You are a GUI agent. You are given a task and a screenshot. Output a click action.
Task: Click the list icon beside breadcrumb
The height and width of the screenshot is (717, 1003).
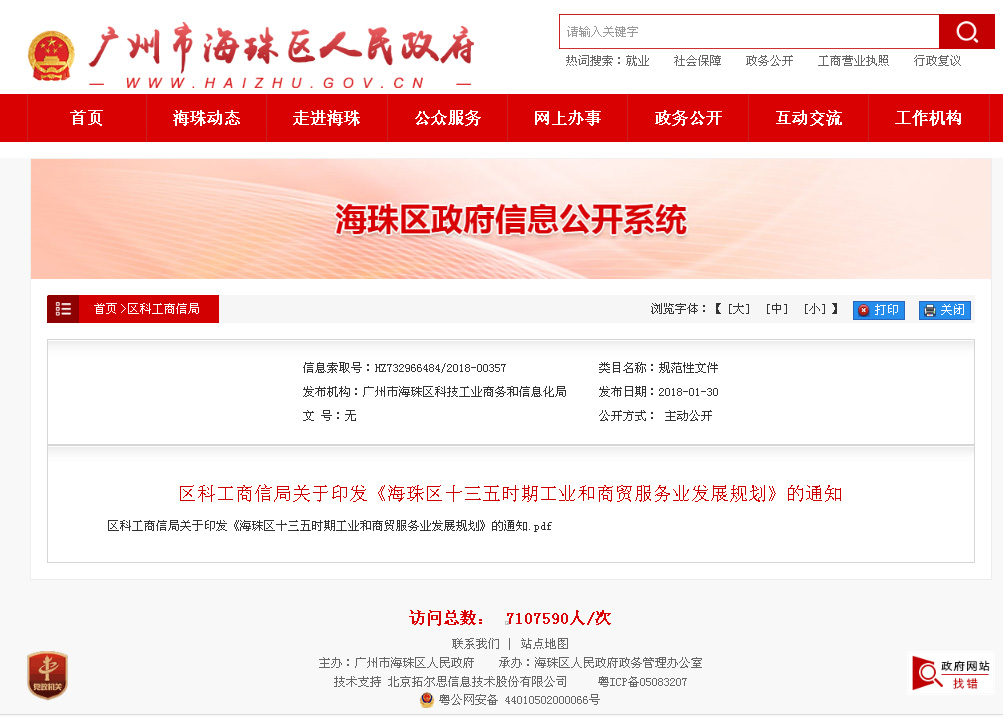(63, 309)
